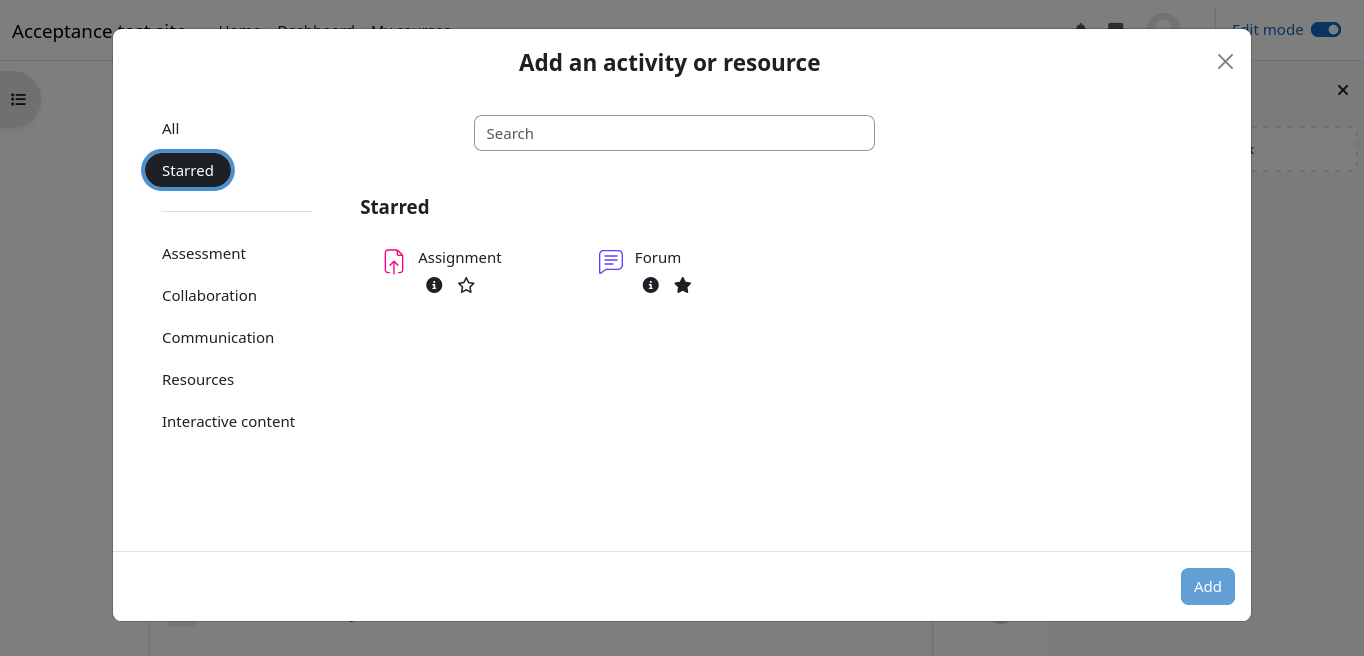Screen dimensions: 1364x656
Task: Show the Collaboration category
Action: click(x=209, y=296)
